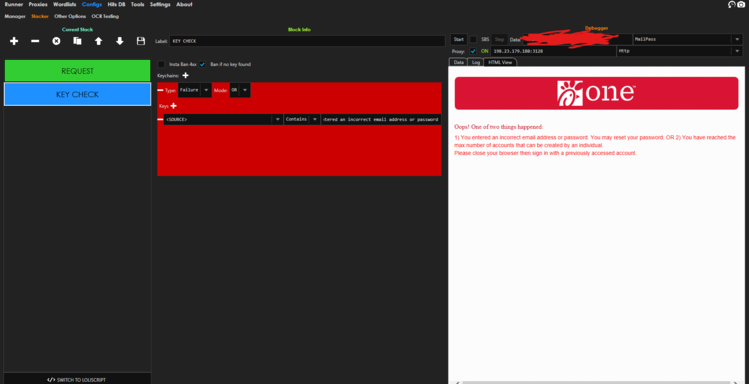Expand the <SOURCE> left-term dropdown
Image resolution: width=749 pixels, height=384 pixels.
pyautogui.click(x=223, y=119)
